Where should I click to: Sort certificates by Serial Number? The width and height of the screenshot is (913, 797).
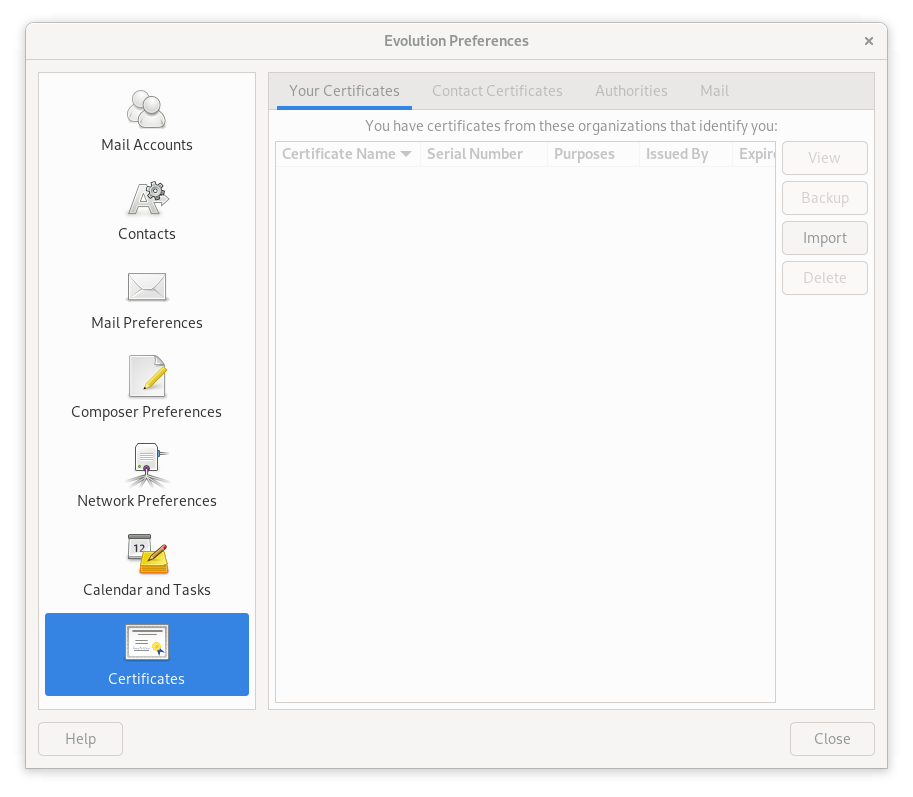(475, 154)
